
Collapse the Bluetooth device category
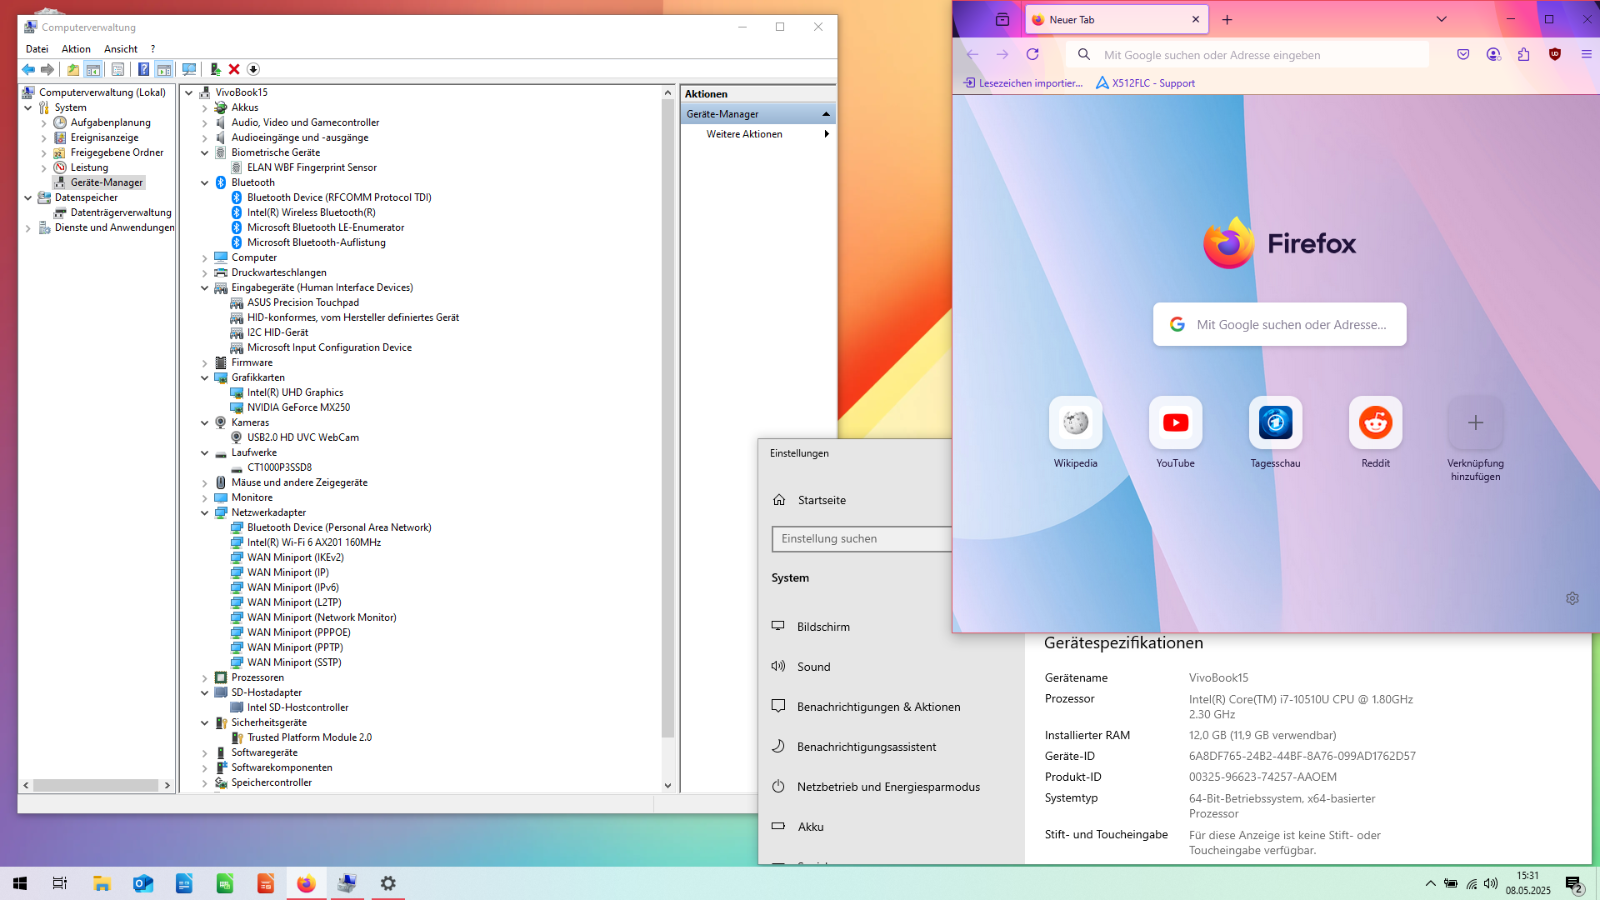click(x=205, y=183)
